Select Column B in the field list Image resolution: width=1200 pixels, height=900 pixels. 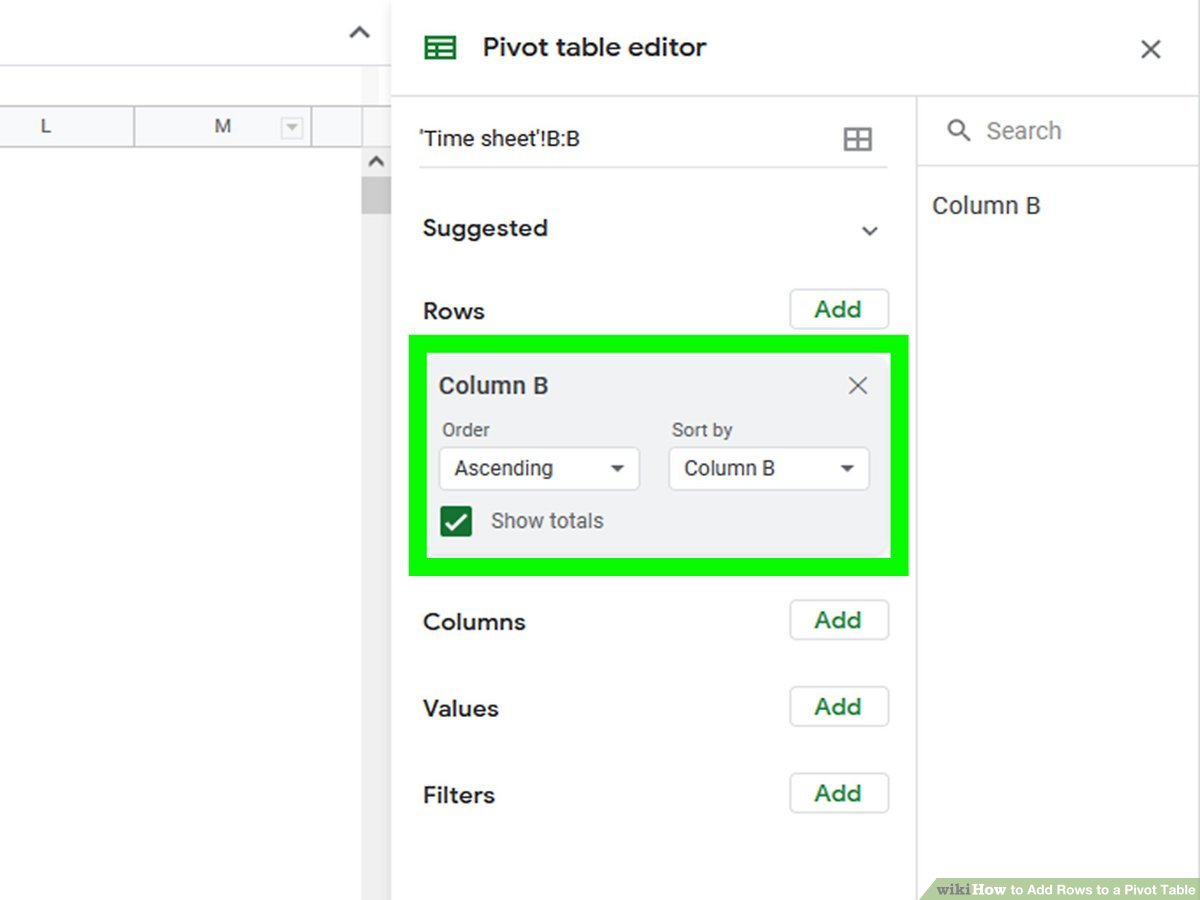(986, 206)
